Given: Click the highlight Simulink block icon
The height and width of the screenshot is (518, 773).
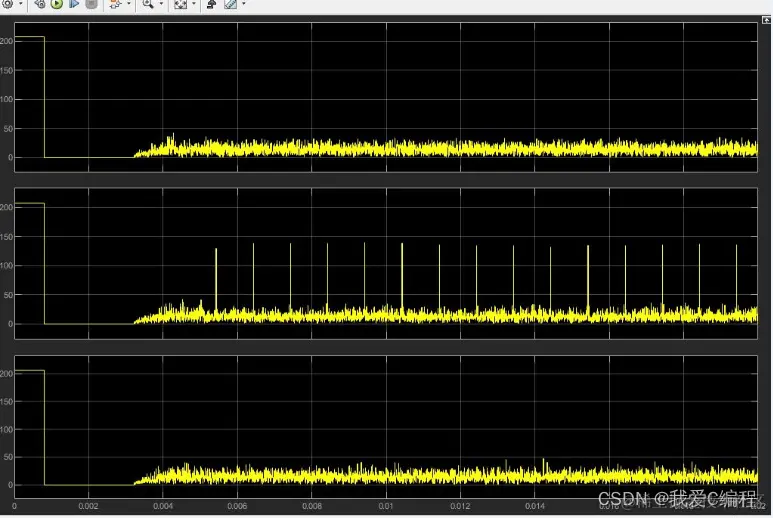Looking at the screenshot, I should [x=115, y=4].
